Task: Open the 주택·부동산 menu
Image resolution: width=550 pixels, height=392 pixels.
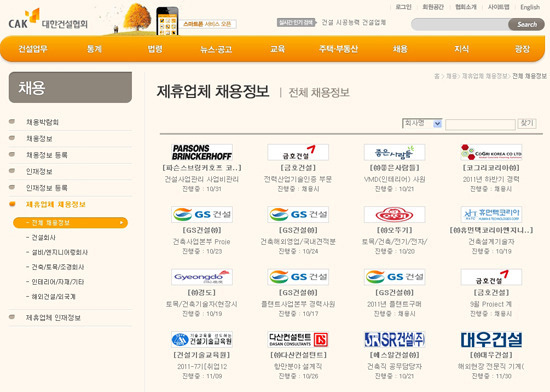Action: pyautogui.click(x=338, y=49)
